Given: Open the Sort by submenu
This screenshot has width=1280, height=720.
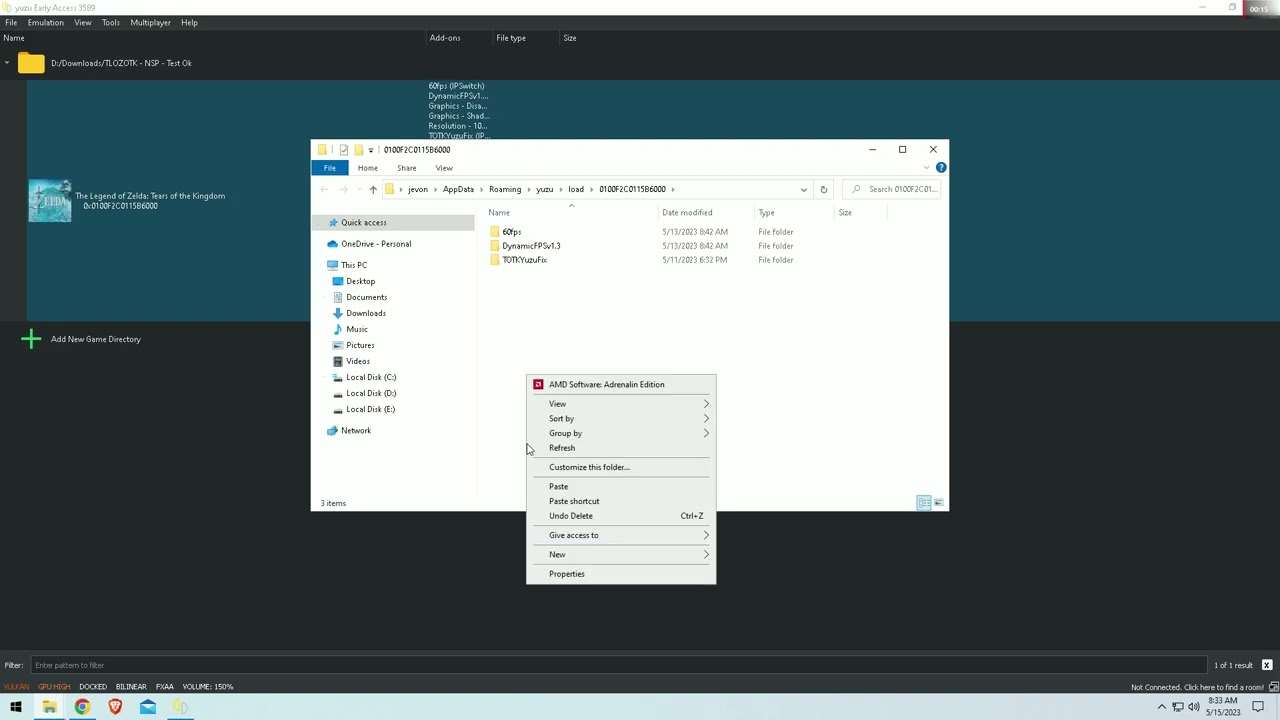Looking at the screenshot, I should pyautogui.click(x=621, y=418).
